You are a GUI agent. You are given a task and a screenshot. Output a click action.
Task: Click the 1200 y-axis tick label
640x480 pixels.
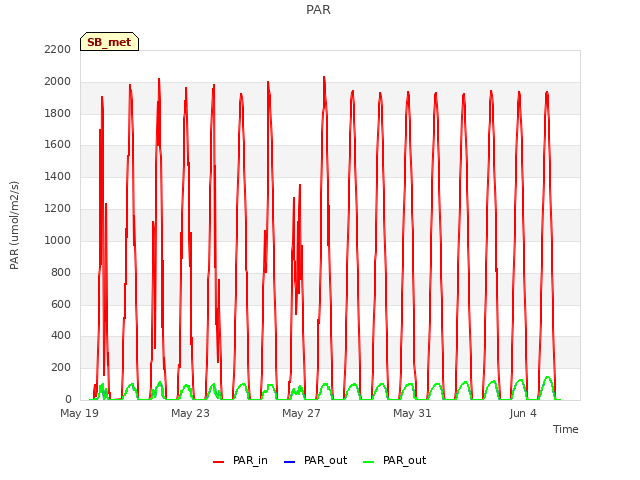point(58,208)
